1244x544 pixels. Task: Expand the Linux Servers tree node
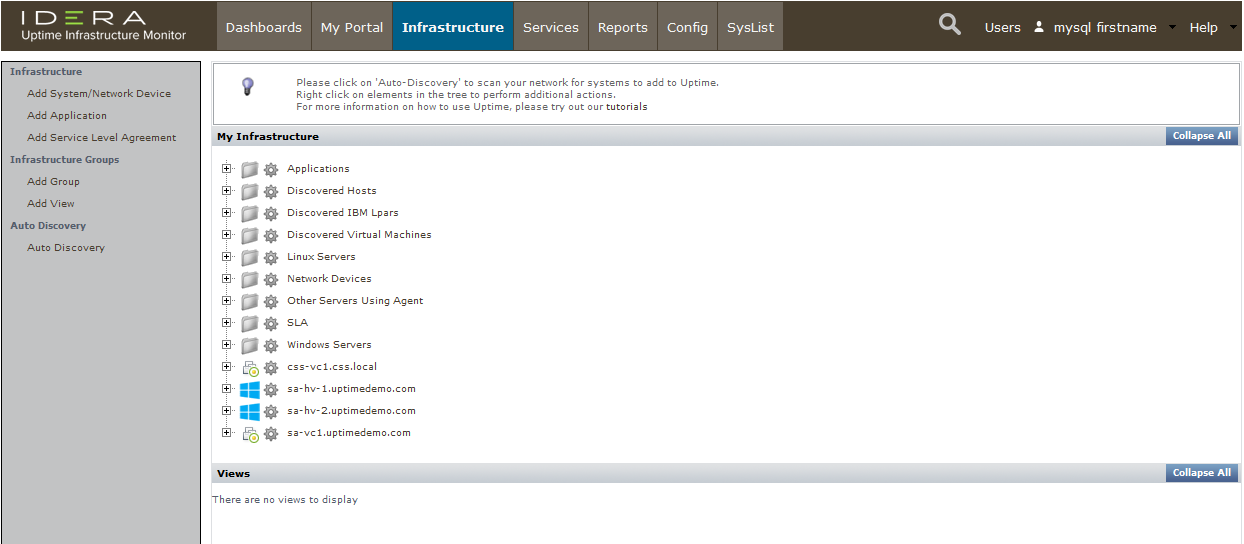pyautogui.click(x=226, y=256)
